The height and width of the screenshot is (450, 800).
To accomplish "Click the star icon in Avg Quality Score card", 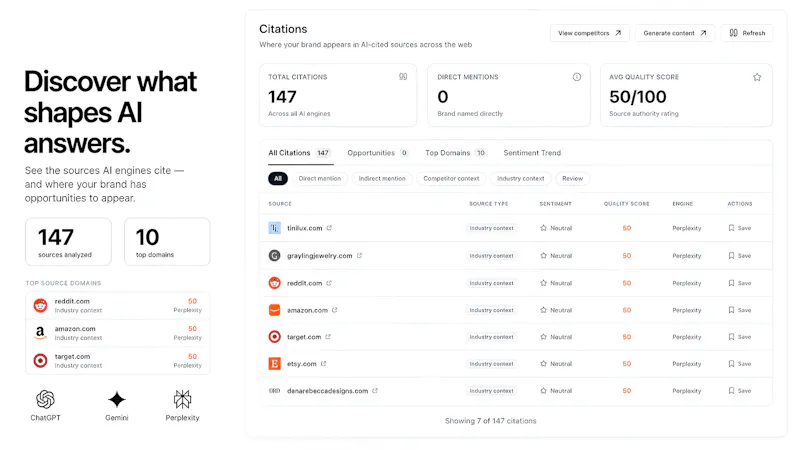I will 757,77.
